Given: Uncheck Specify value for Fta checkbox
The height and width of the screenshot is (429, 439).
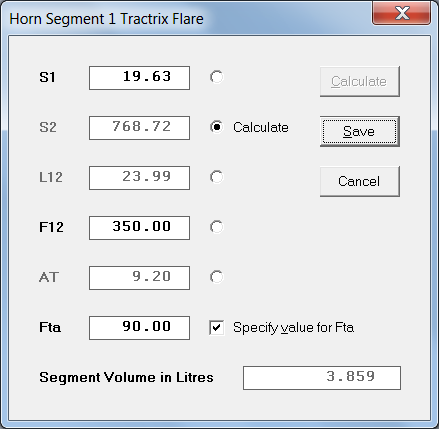Looking at the screenshot, I should point(217,327).
